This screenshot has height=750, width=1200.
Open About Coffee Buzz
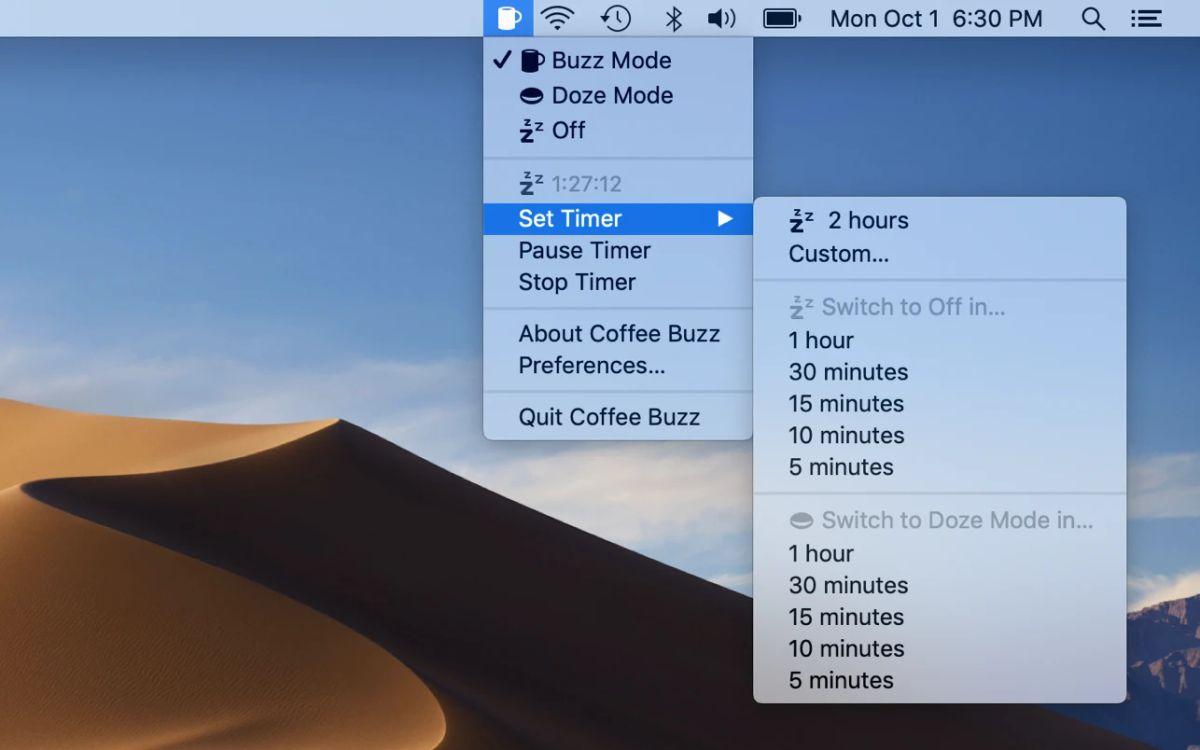tap(618, 334)
